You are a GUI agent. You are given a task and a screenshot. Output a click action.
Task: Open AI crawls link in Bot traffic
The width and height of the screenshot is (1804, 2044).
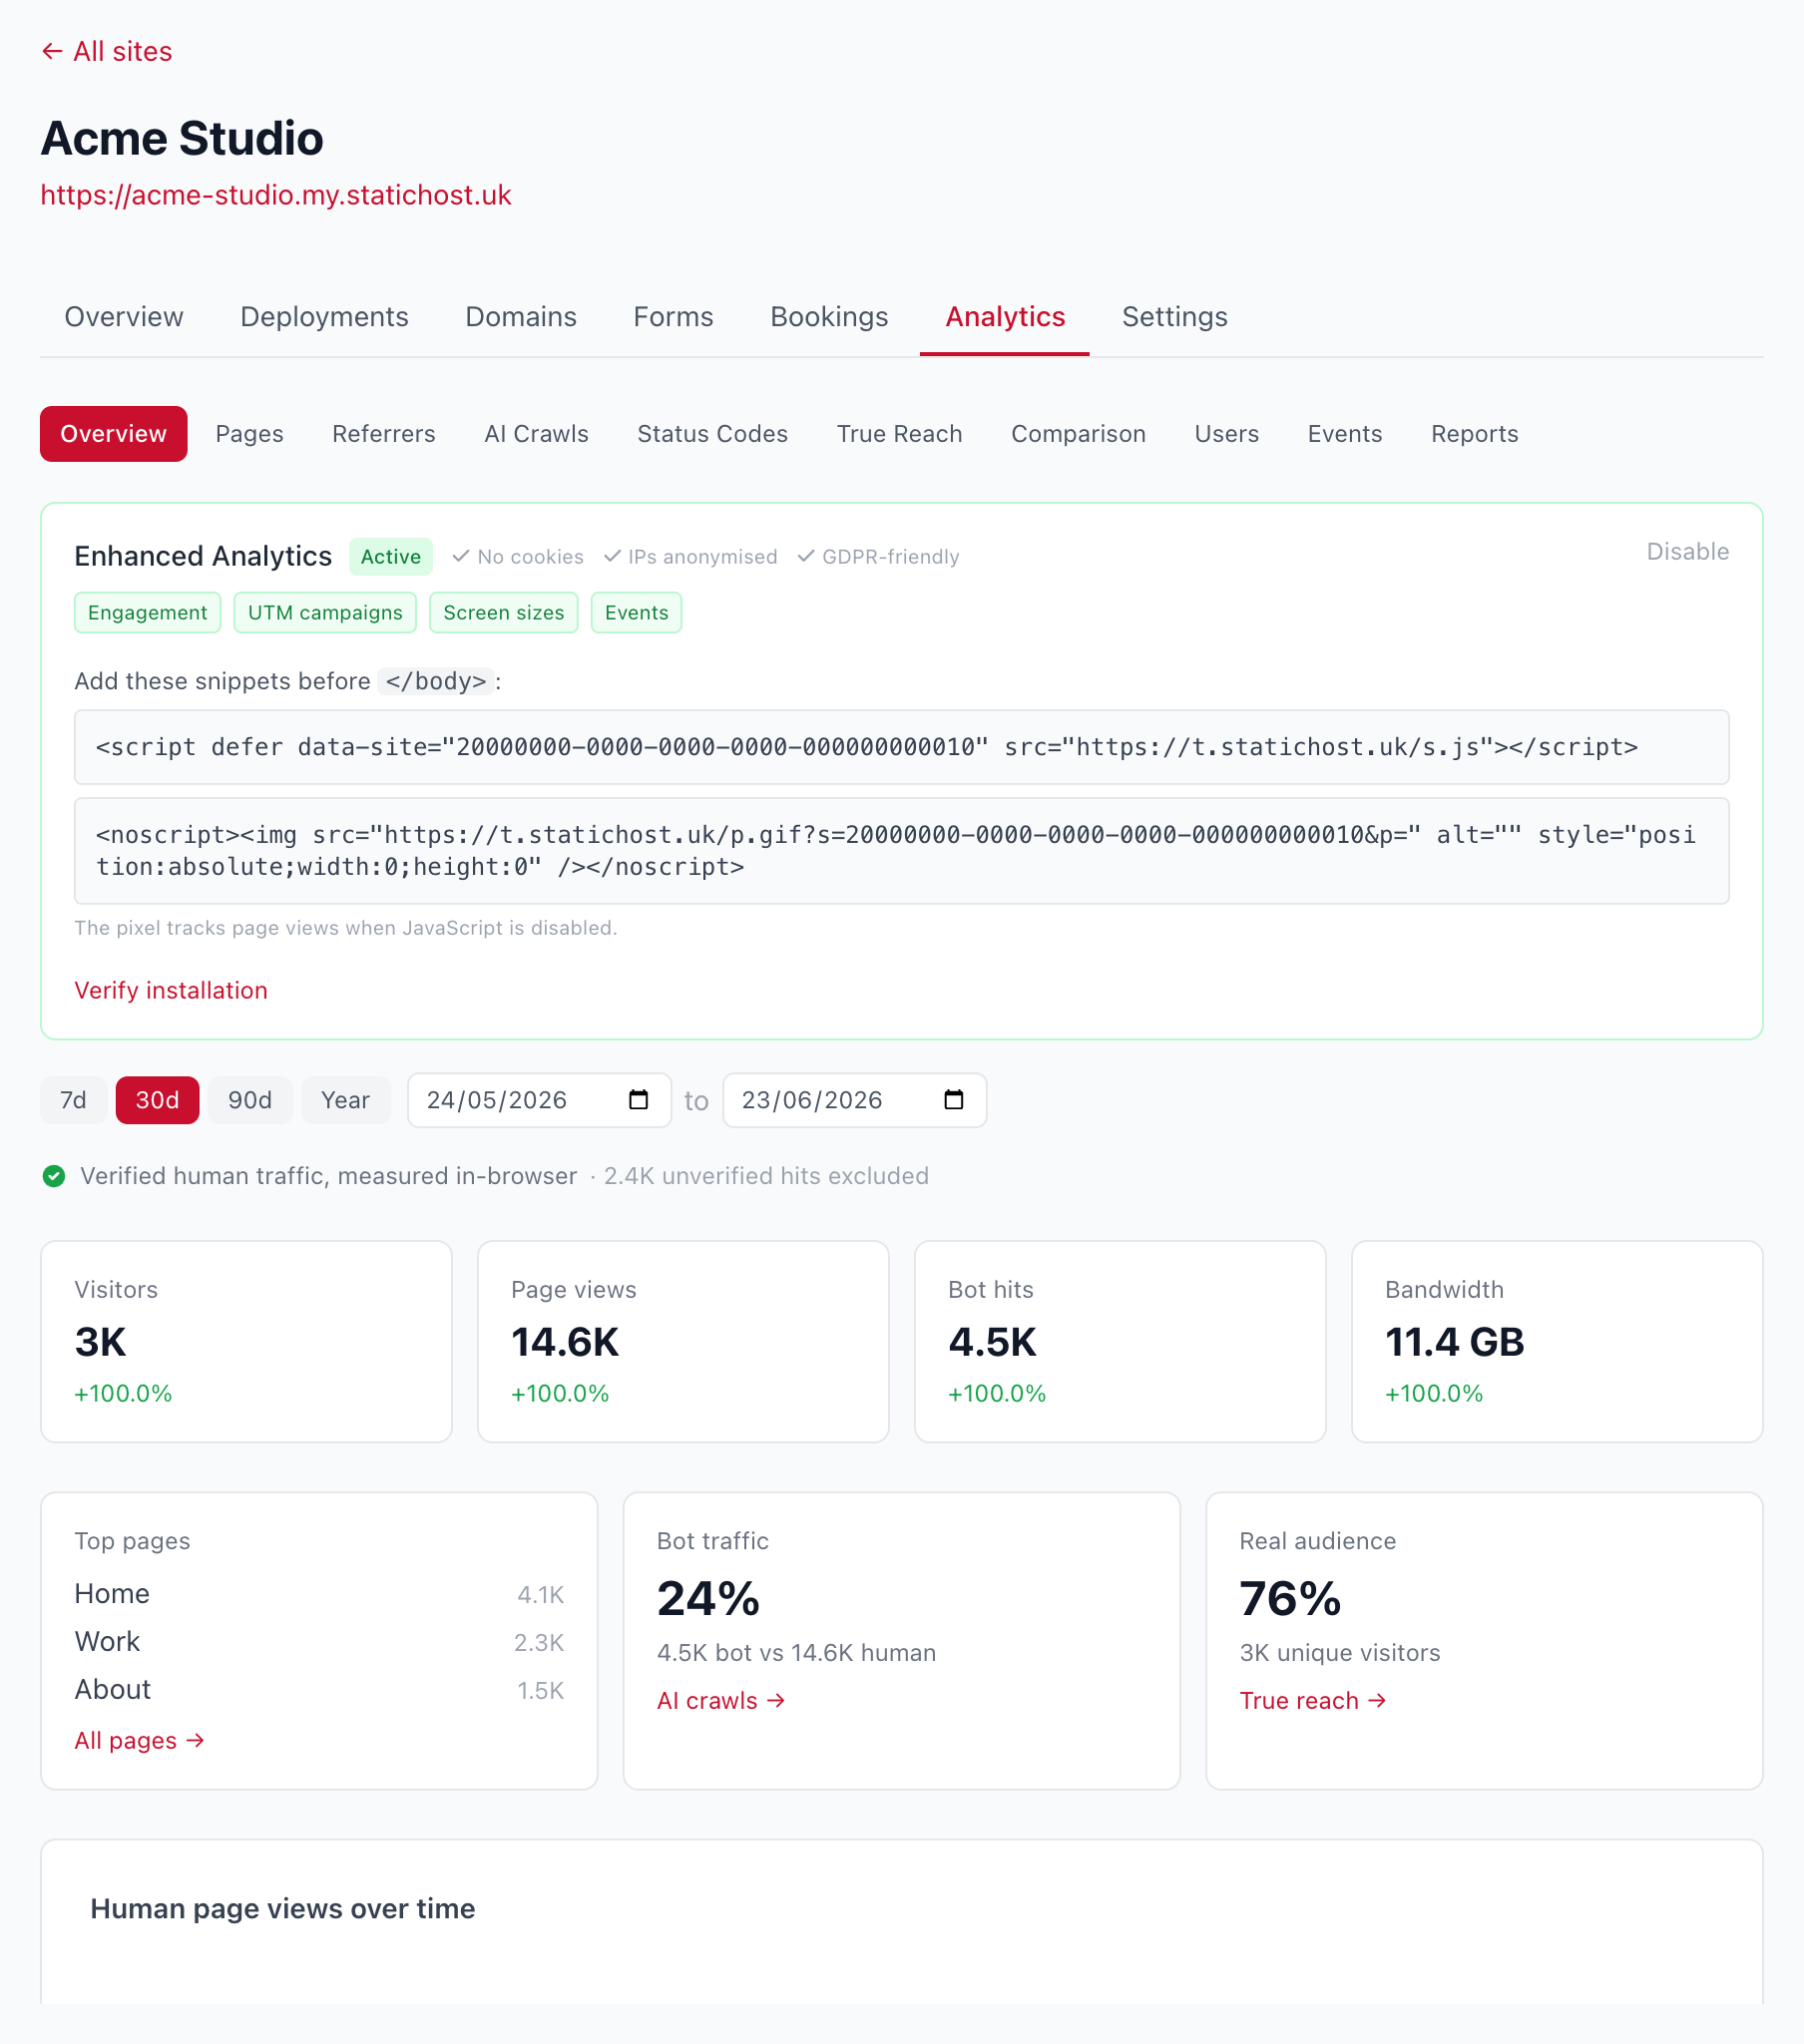click(x=721, y=1701)
